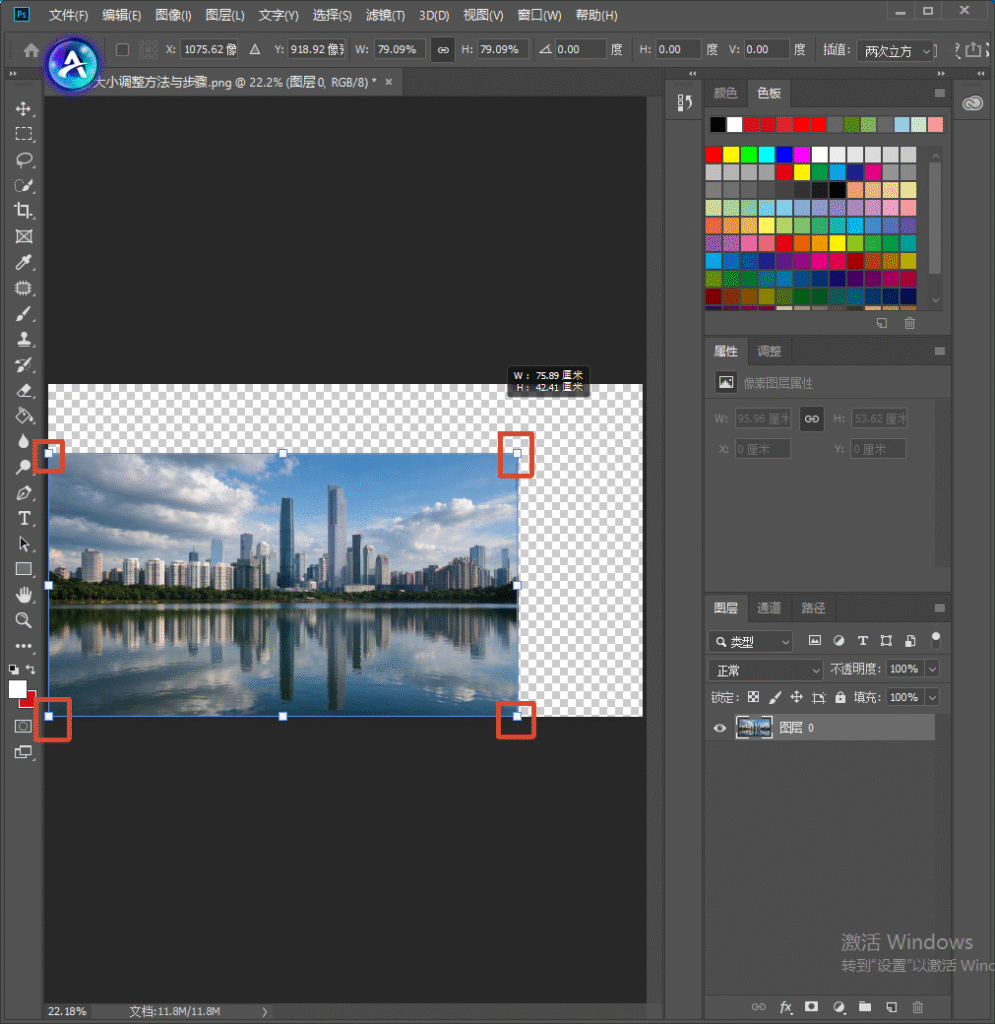
Task: Expand the 填充 fill dropdown arrow
Action: coord(932,697)
